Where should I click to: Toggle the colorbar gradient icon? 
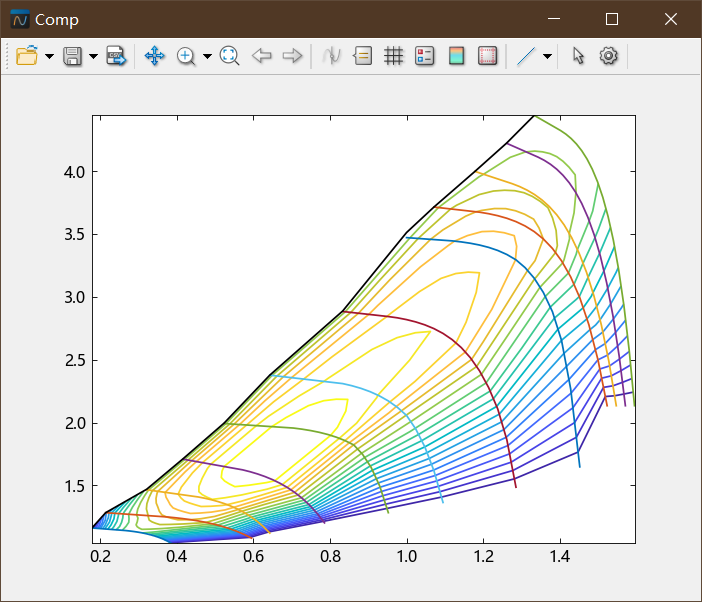pos(456,56)
